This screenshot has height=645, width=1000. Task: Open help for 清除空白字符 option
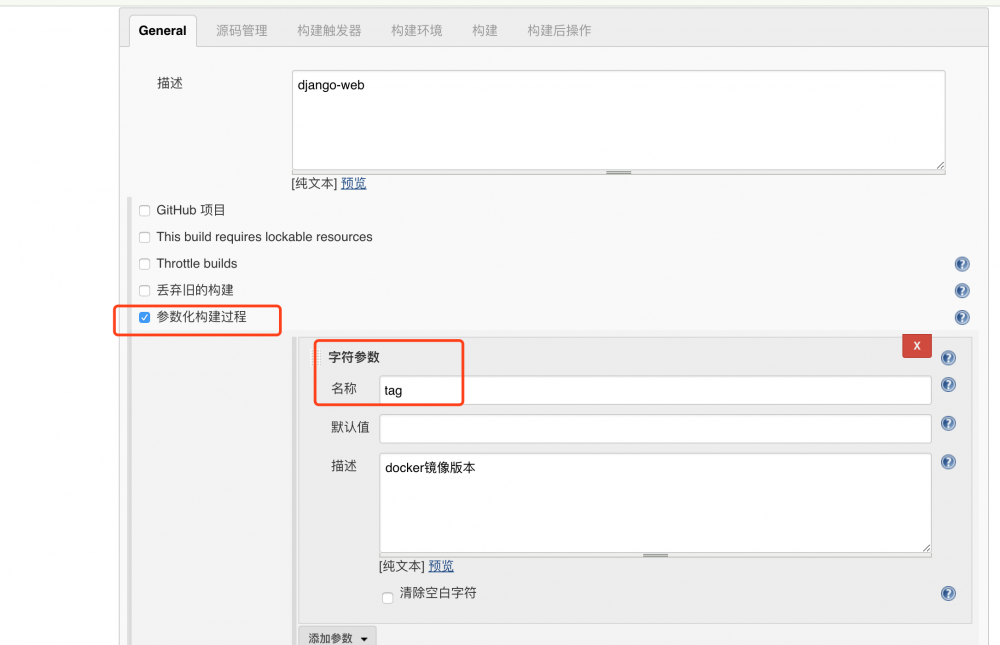[948, 593]
